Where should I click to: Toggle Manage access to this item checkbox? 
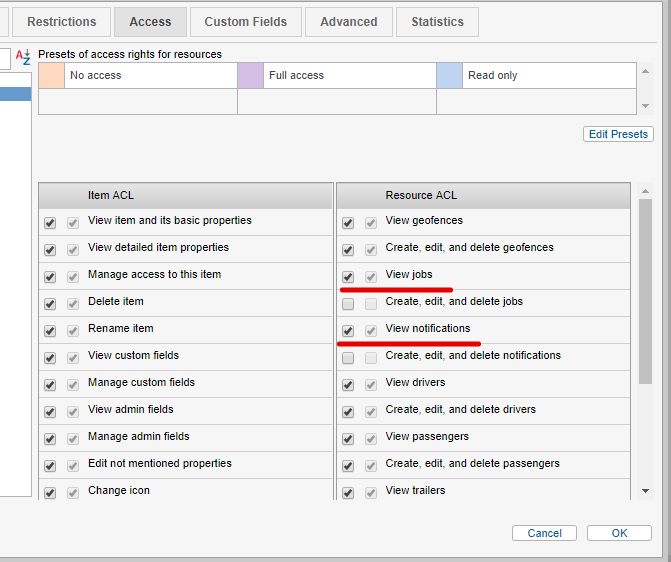(50, 276)
